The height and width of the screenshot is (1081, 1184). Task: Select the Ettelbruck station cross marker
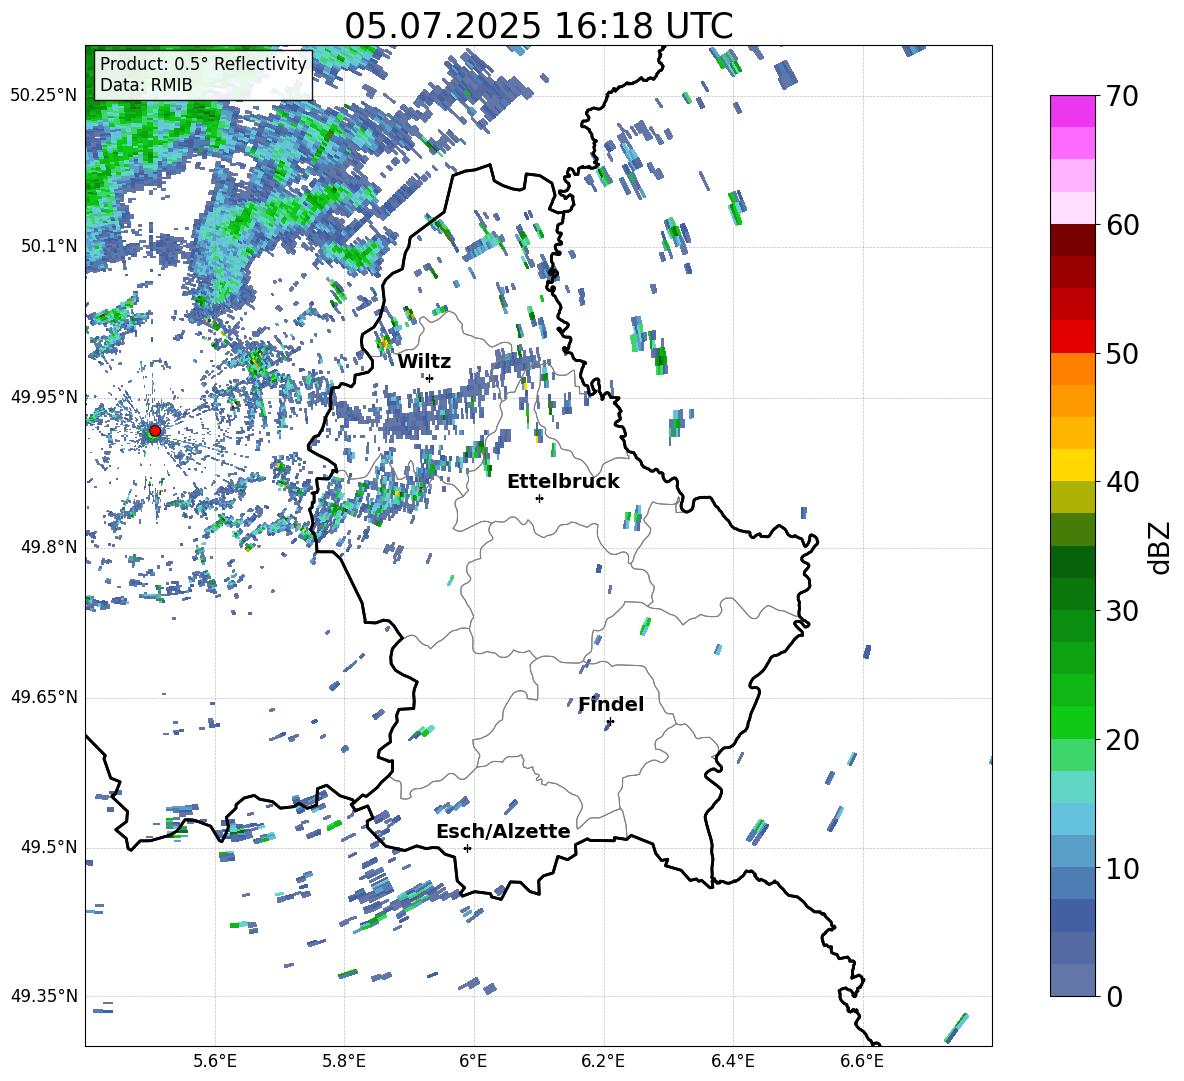[x=539, y=498]
